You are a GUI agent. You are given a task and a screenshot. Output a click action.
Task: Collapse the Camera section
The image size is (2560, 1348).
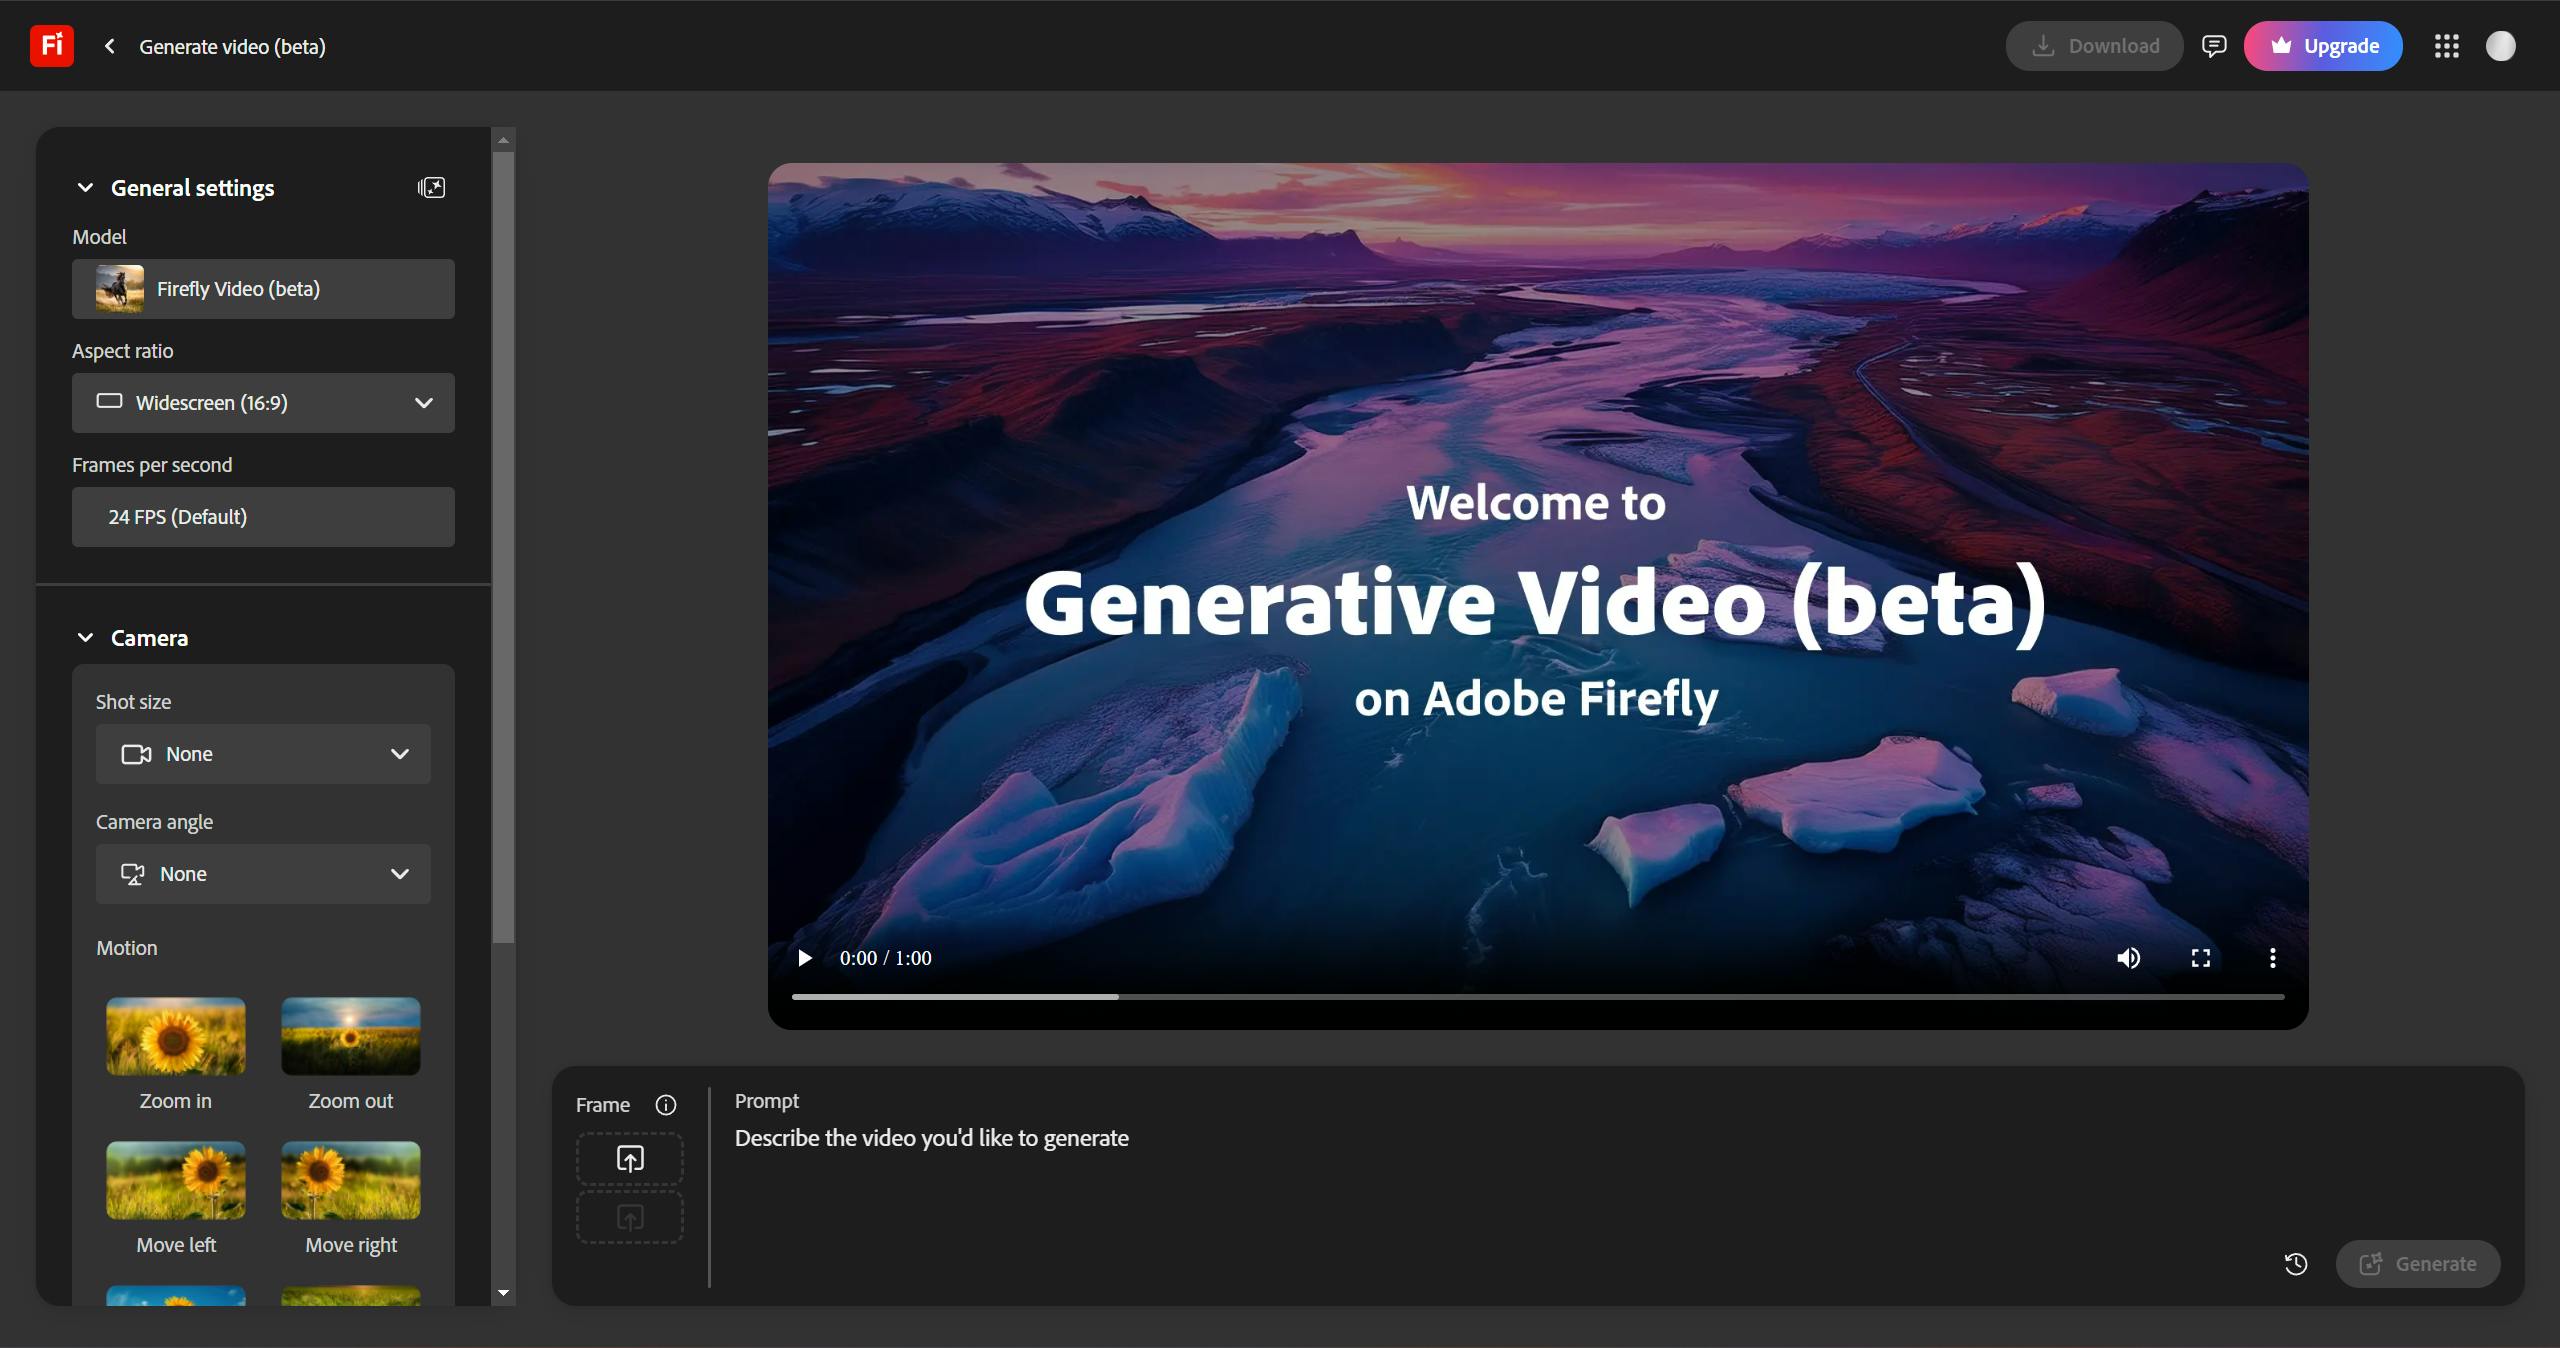86,638
